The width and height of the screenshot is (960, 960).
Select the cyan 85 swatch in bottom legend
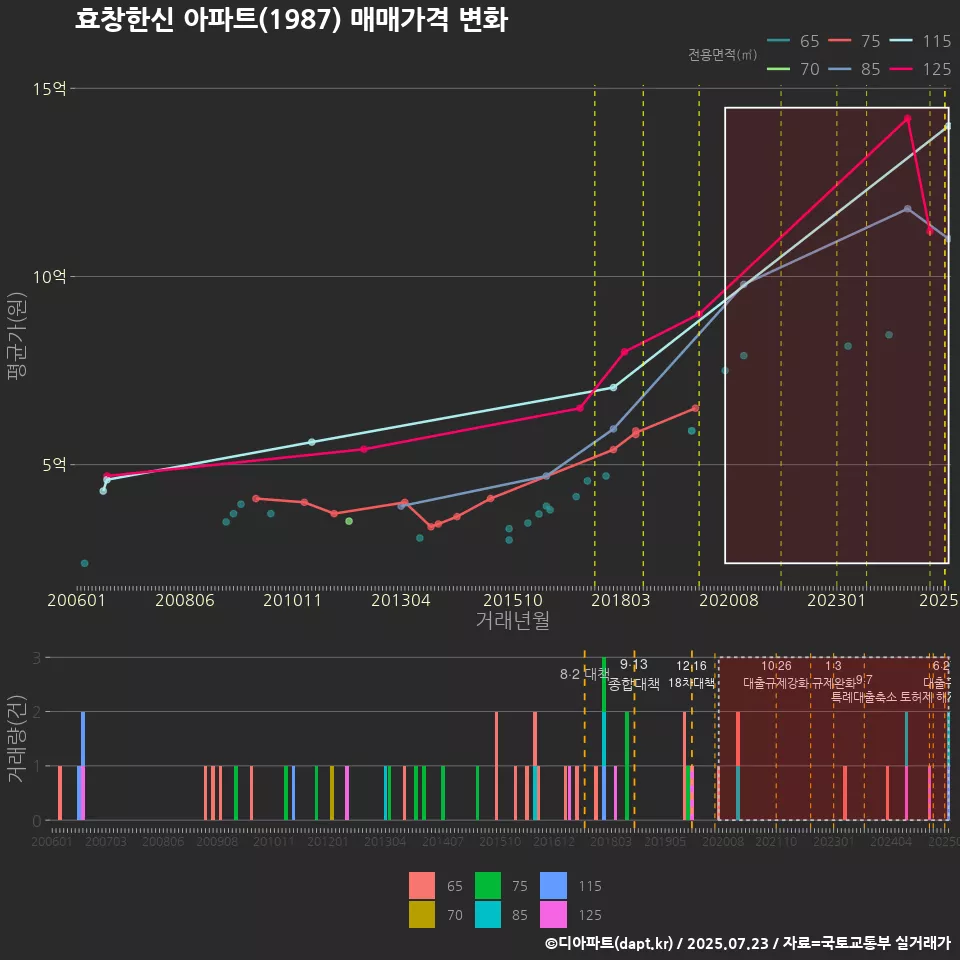488,914
